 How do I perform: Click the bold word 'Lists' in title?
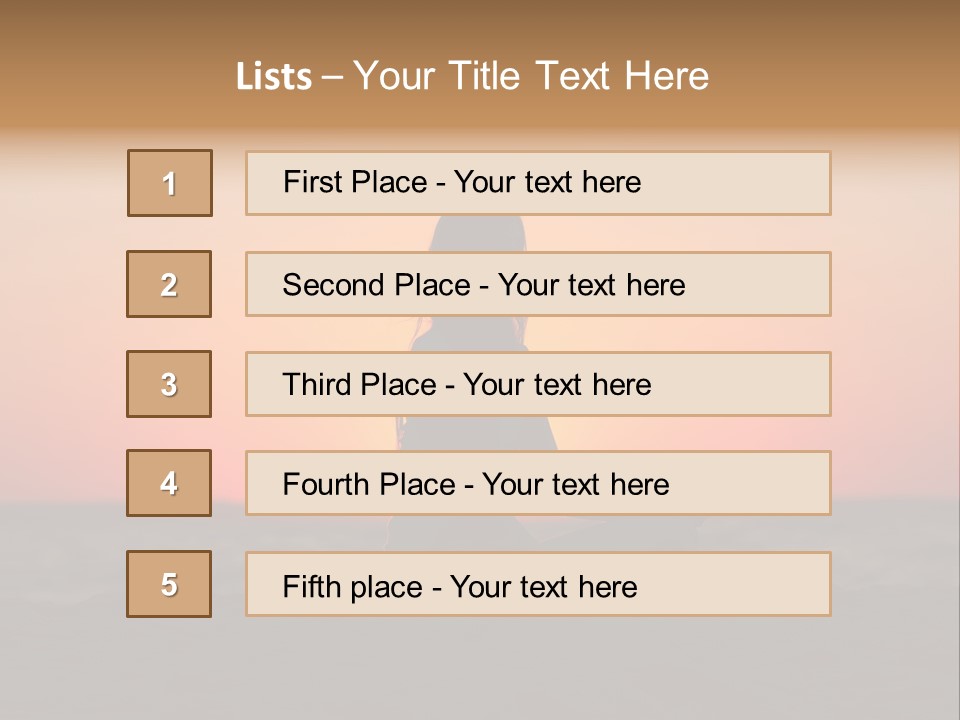[x=274, y=77]
